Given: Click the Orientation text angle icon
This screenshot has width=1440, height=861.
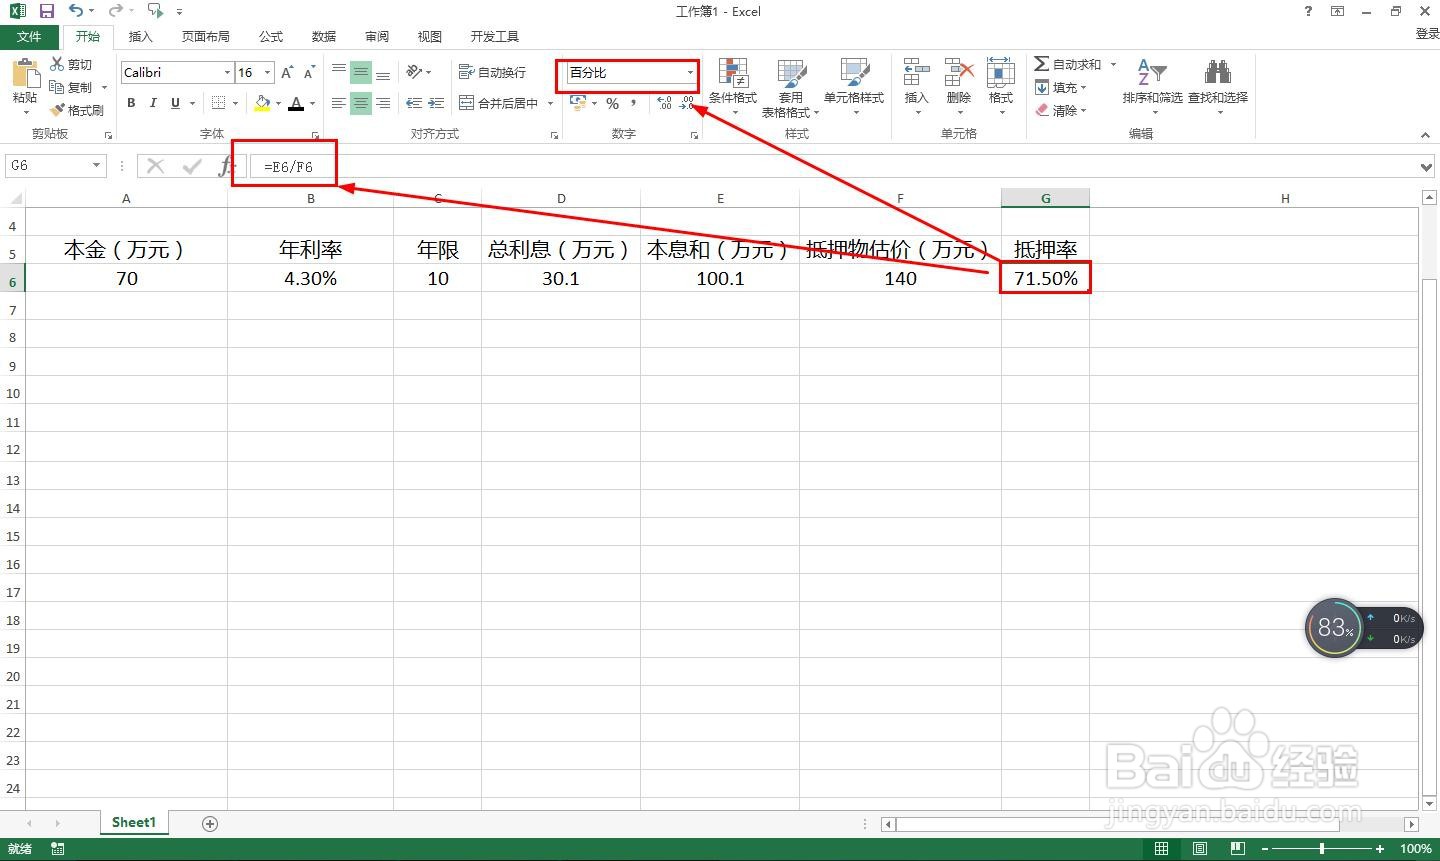Looking at the screenshot, I should point(414,72).
